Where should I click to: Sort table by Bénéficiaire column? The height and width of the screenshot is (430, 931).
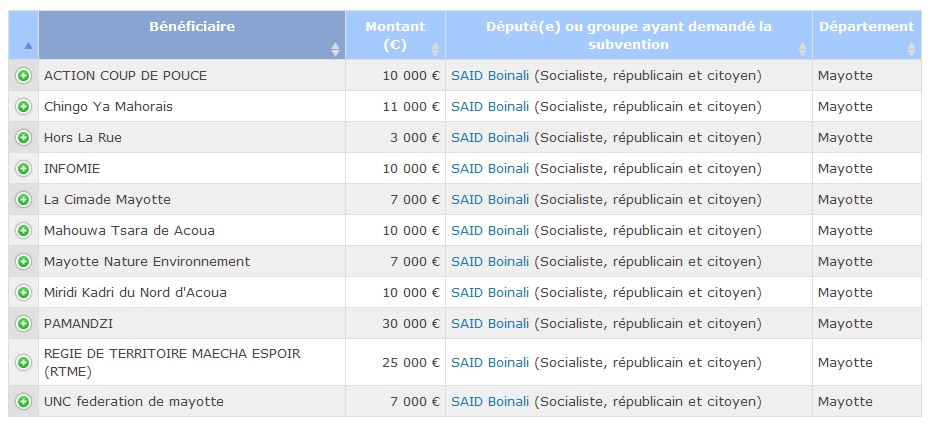point(192,27)
